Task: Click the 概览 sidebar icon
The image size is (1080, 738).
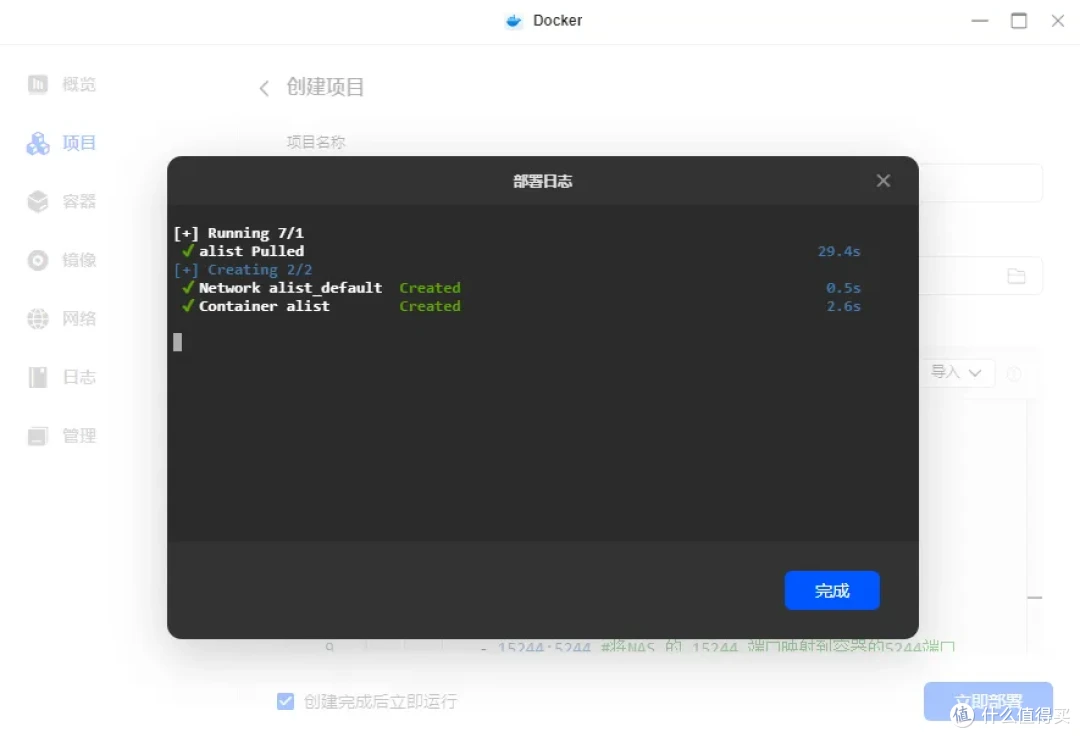Action: point(38,84)
